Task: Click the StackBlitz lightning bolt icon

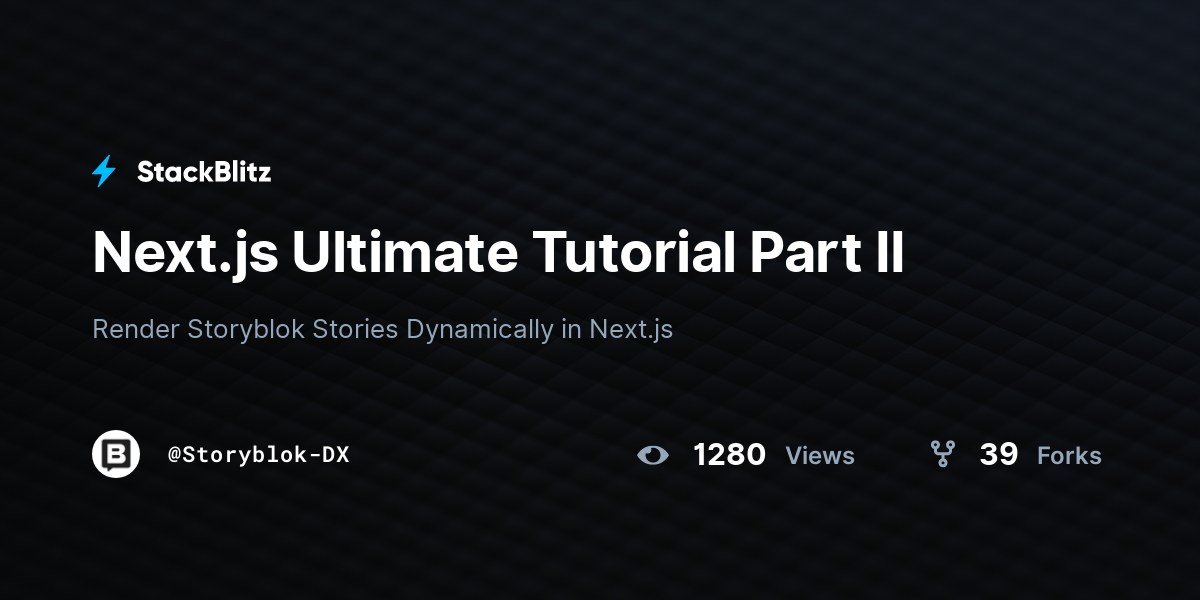Action: pyautogui.click(x=104, y=172)
